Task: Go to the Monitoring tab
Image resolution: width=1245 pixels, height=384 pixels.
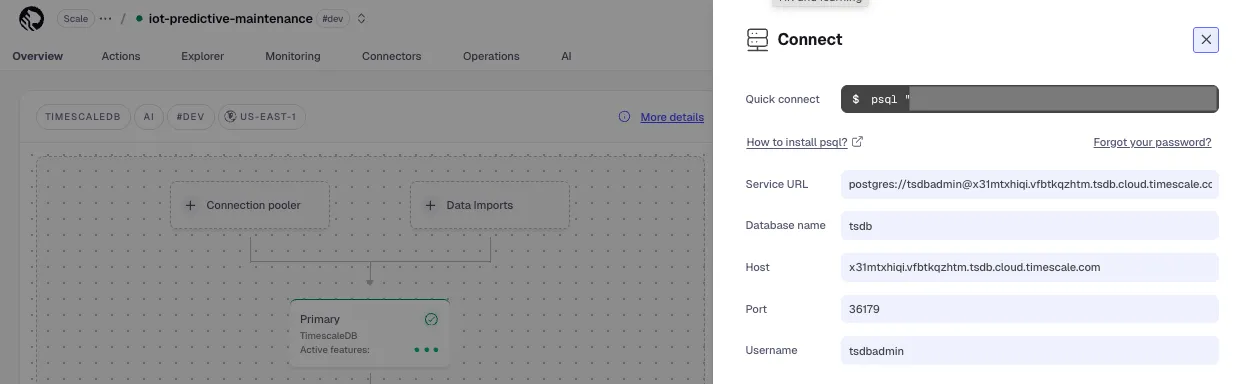Action: click(x=293, y=56)
